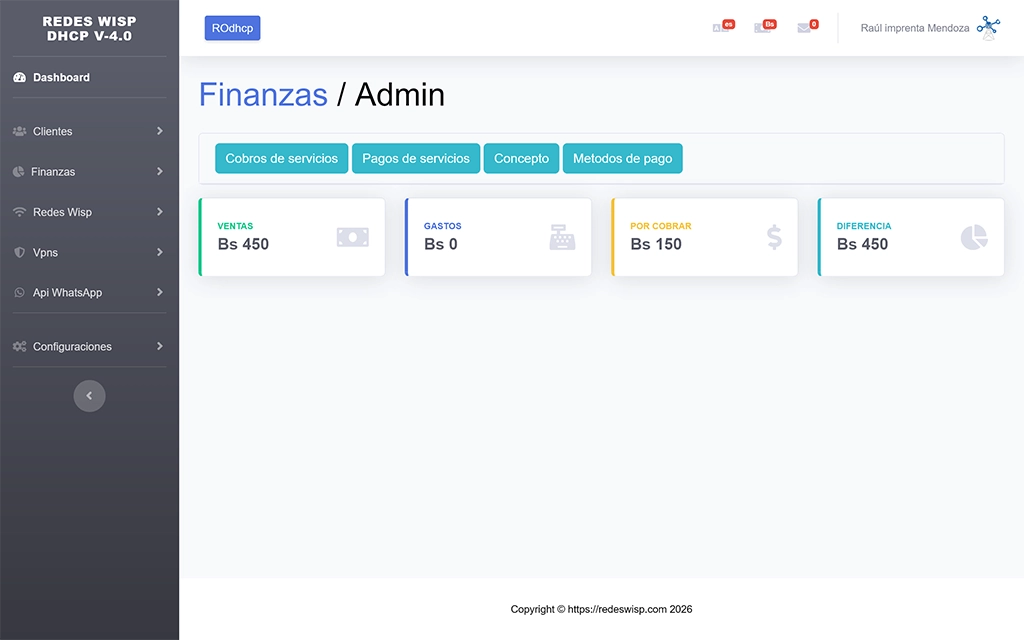Expand the Clientes sidebar menu
Screen dimensions: 1024x640
coord(88,132)
